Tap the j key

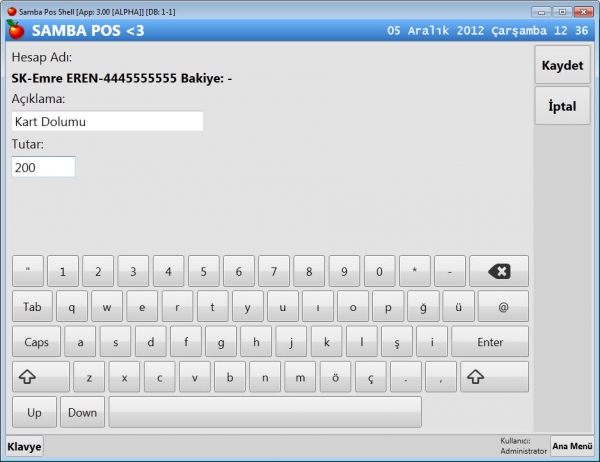[291, 342]
